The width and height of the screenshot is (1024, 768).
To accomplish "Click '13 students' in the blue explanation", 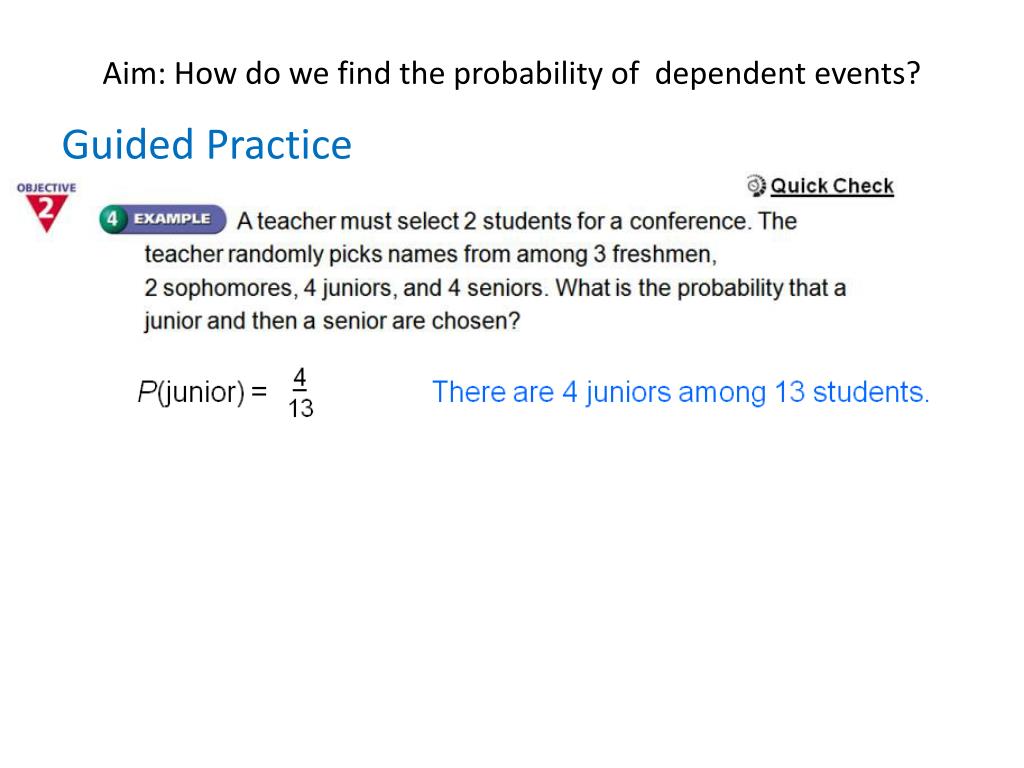I will [x=852, y=392].
